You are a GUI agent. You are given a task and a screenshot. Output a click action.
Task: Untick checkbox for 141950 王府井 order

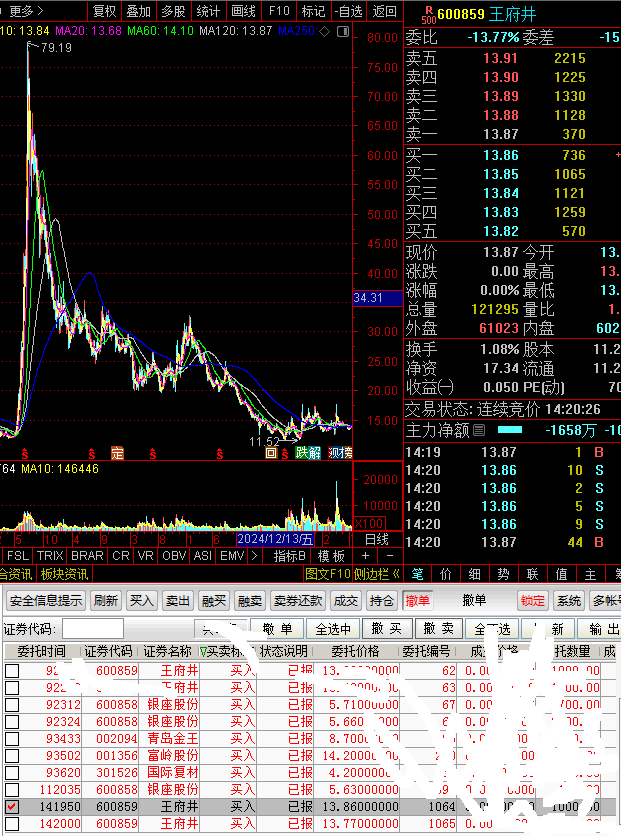click(x=12, y=807)
